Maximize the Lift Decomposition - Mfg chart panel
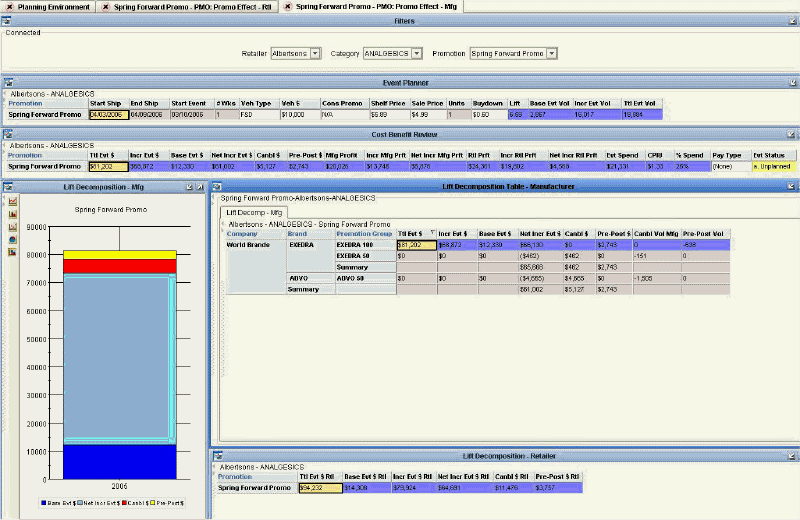 (200, 187)
